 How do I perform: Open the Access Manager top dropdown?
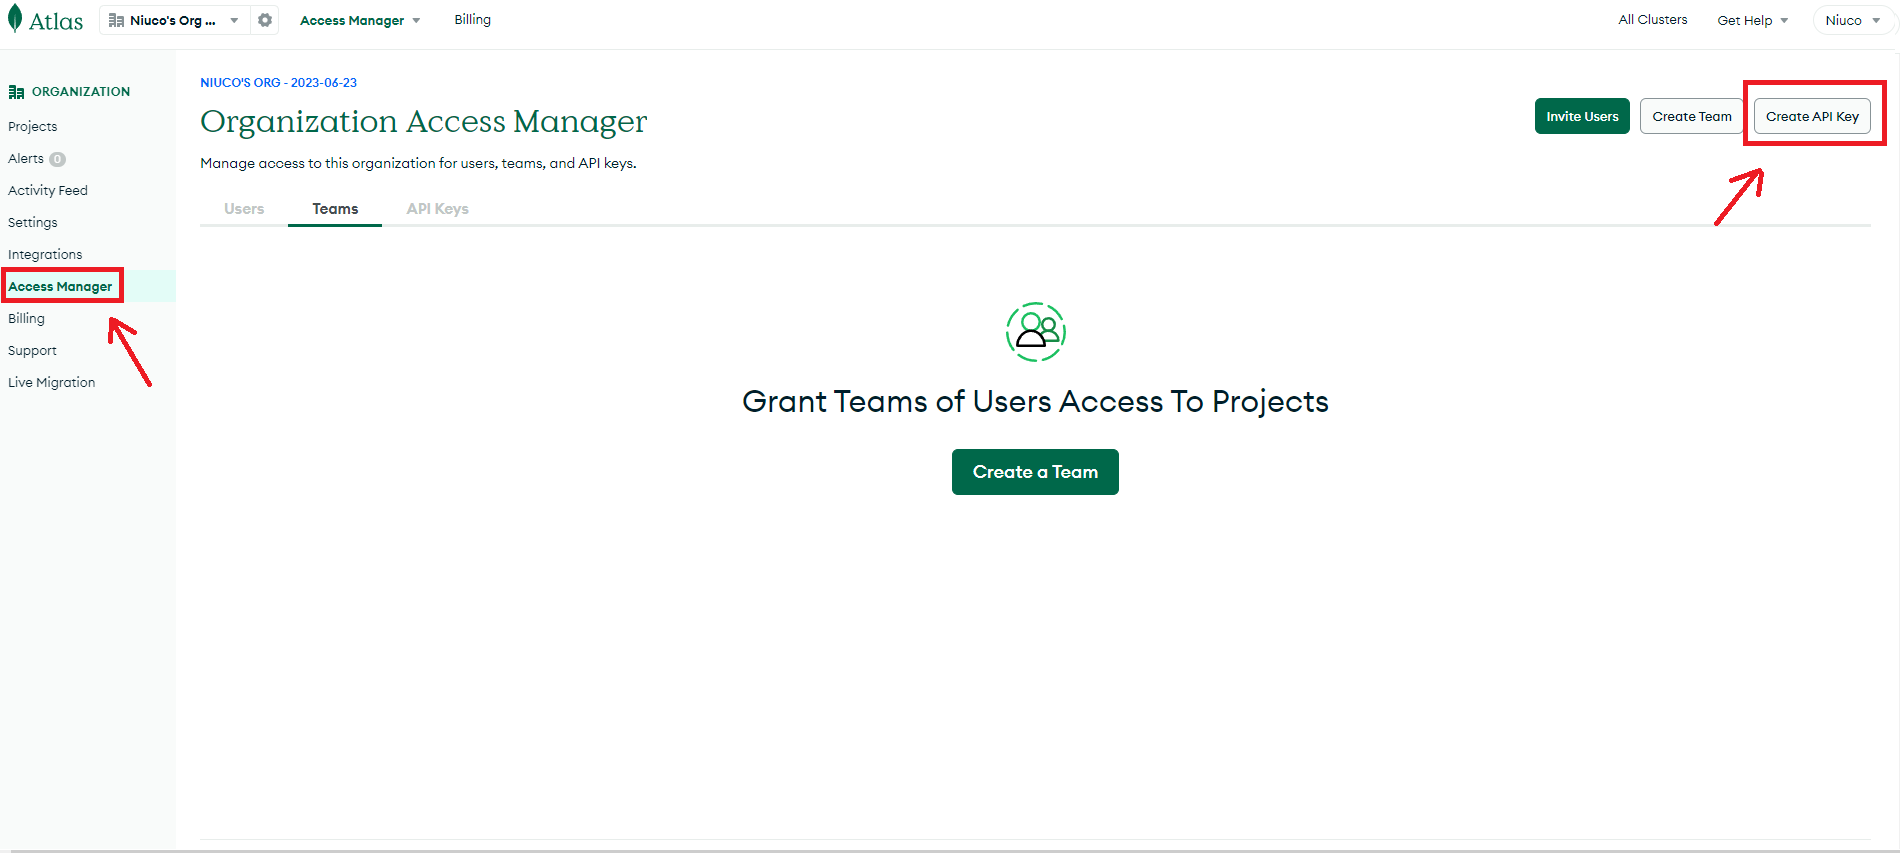tap(360, 20)
